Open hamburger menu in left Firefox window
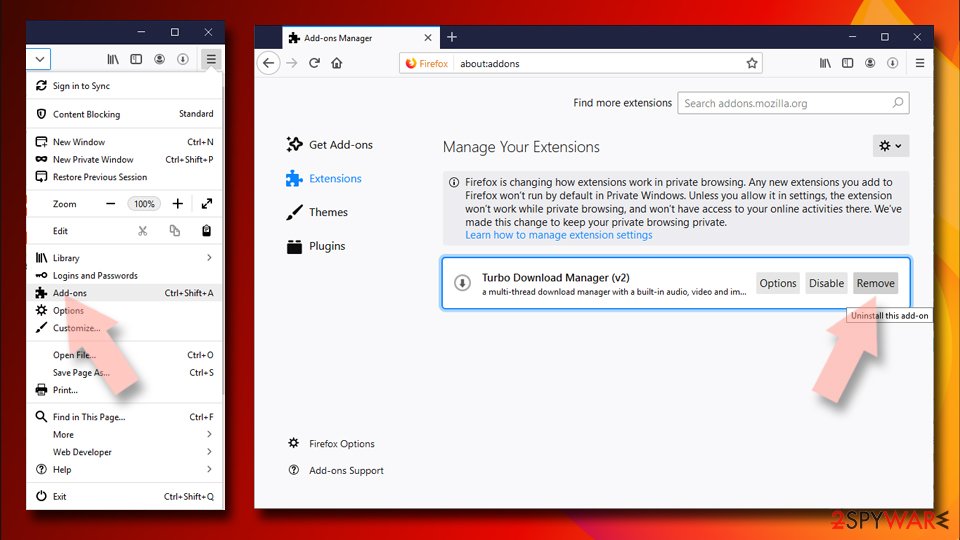Screen dimensions: 960x540 point(211,59)
